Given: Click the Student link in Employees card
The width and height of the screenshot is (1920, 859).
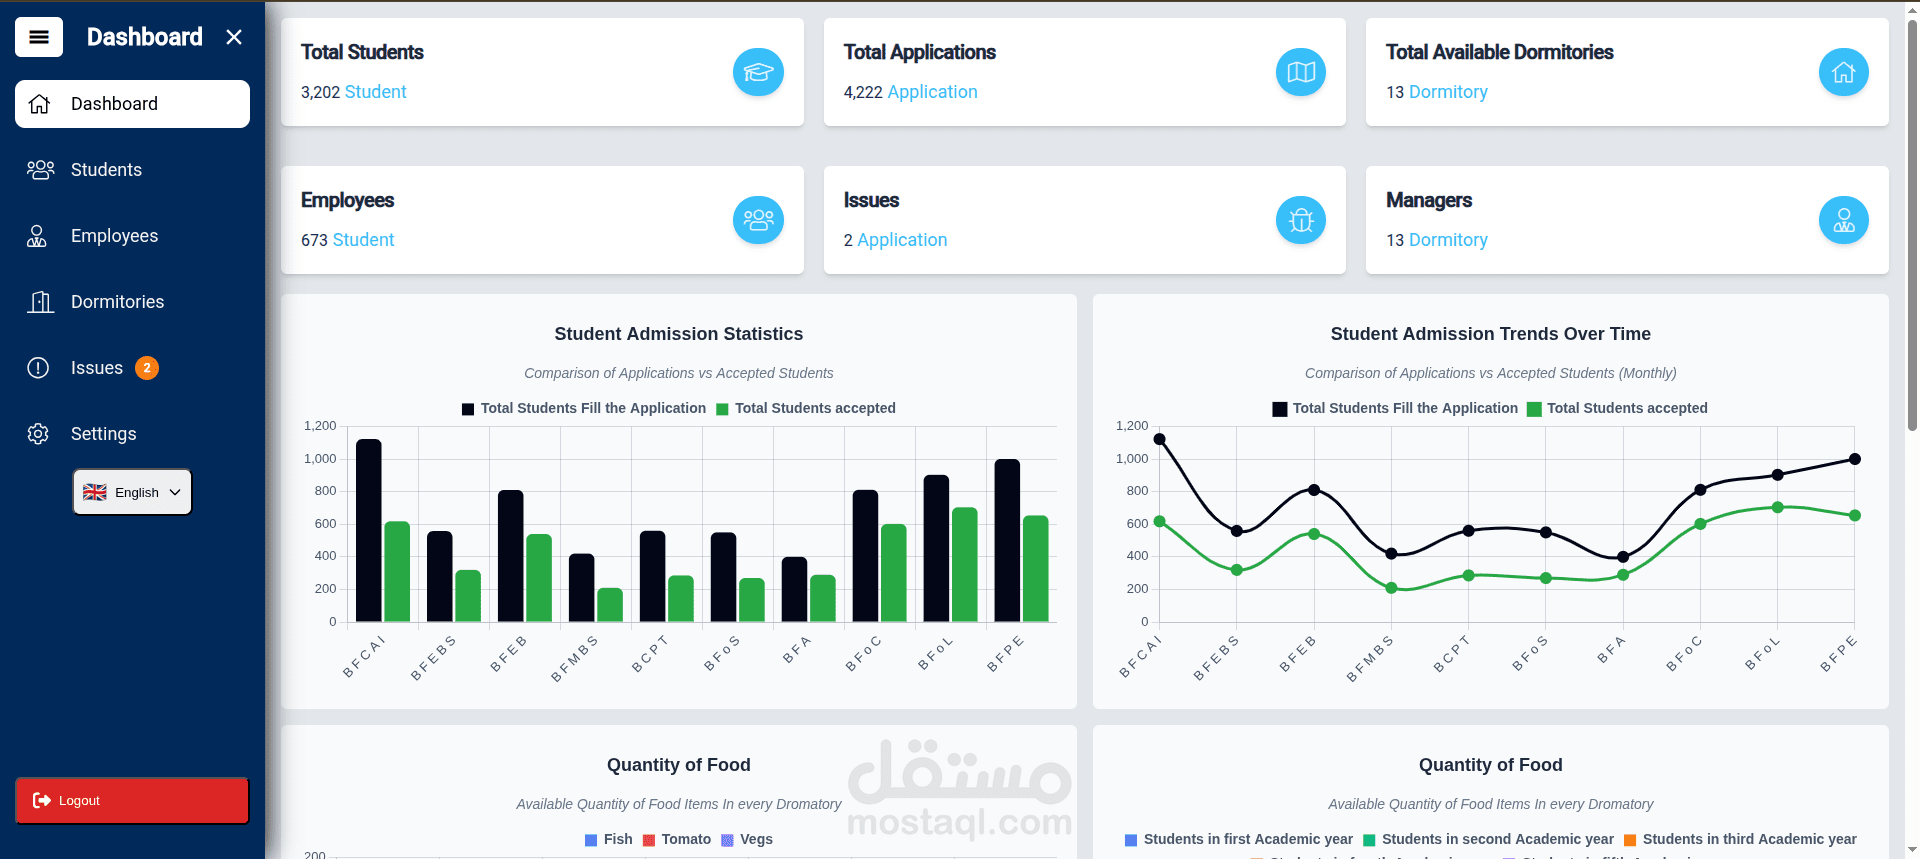Looking at the screenshot, I should (x=363, y=240).
